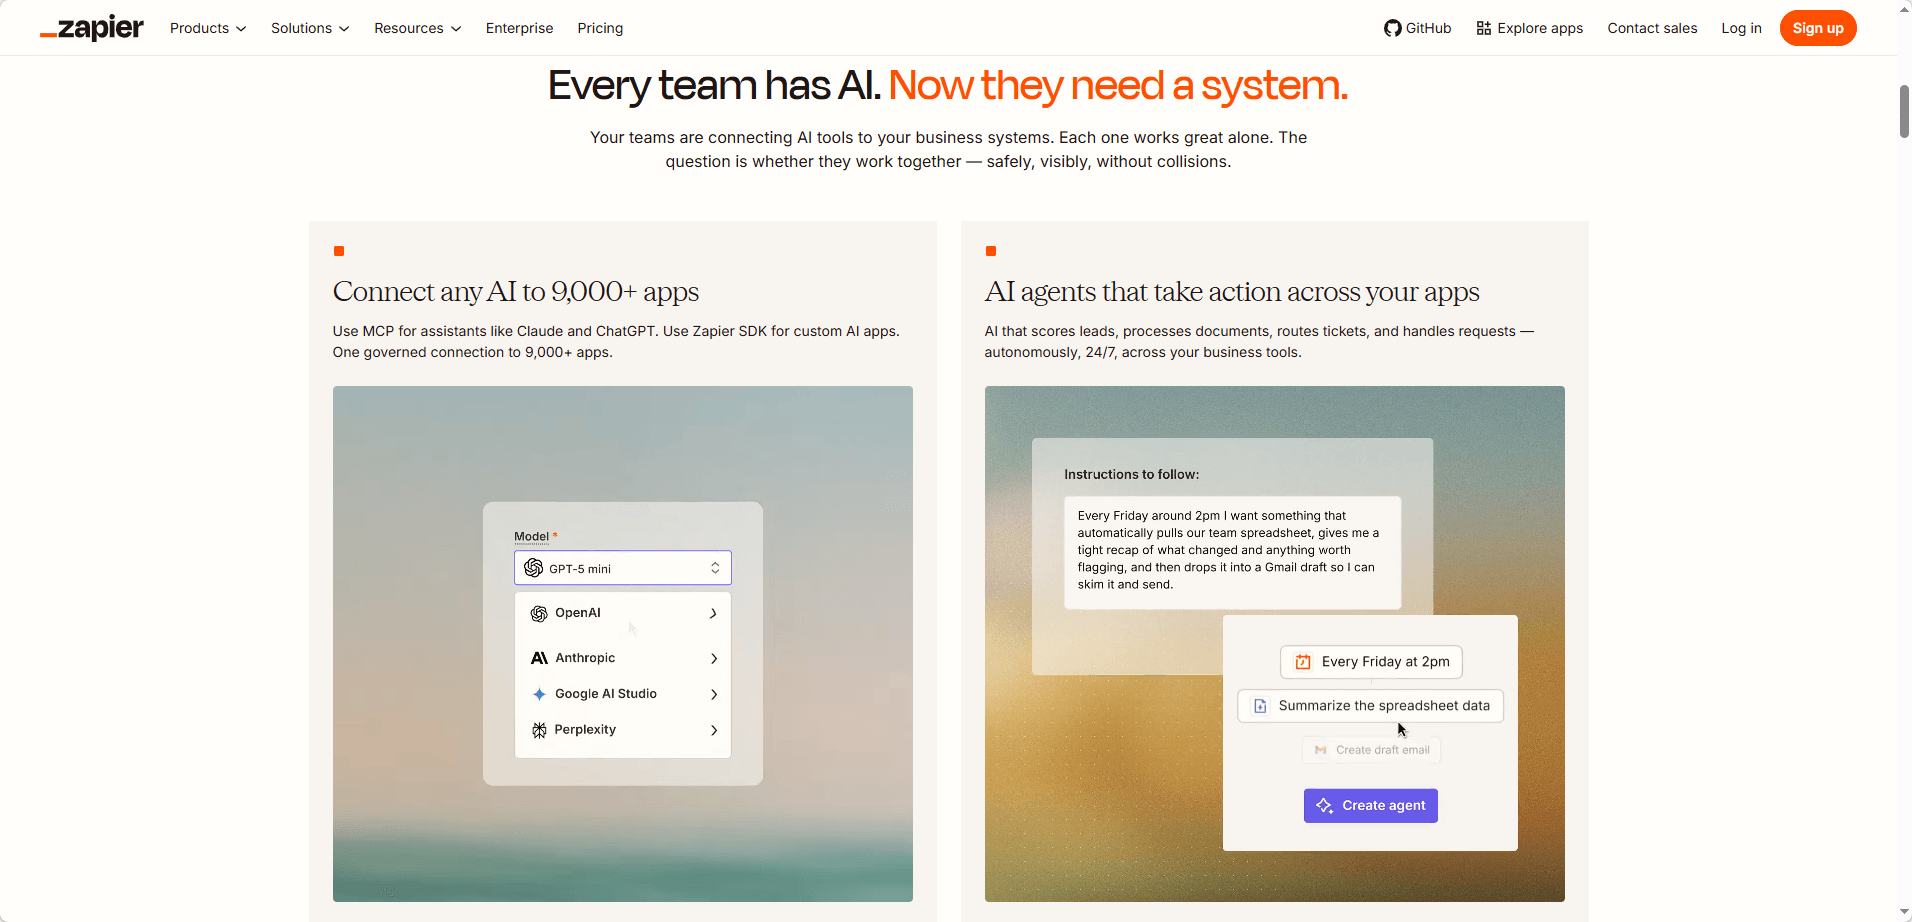Click the Every Friday at 2pm step
The image size is (1912, 922).
(1371, 662)
